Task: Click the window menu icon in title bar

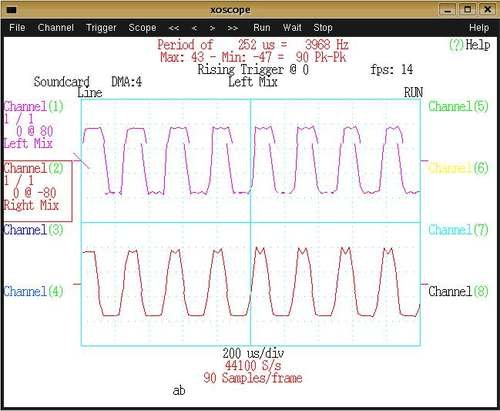Action: click(11, 10)
